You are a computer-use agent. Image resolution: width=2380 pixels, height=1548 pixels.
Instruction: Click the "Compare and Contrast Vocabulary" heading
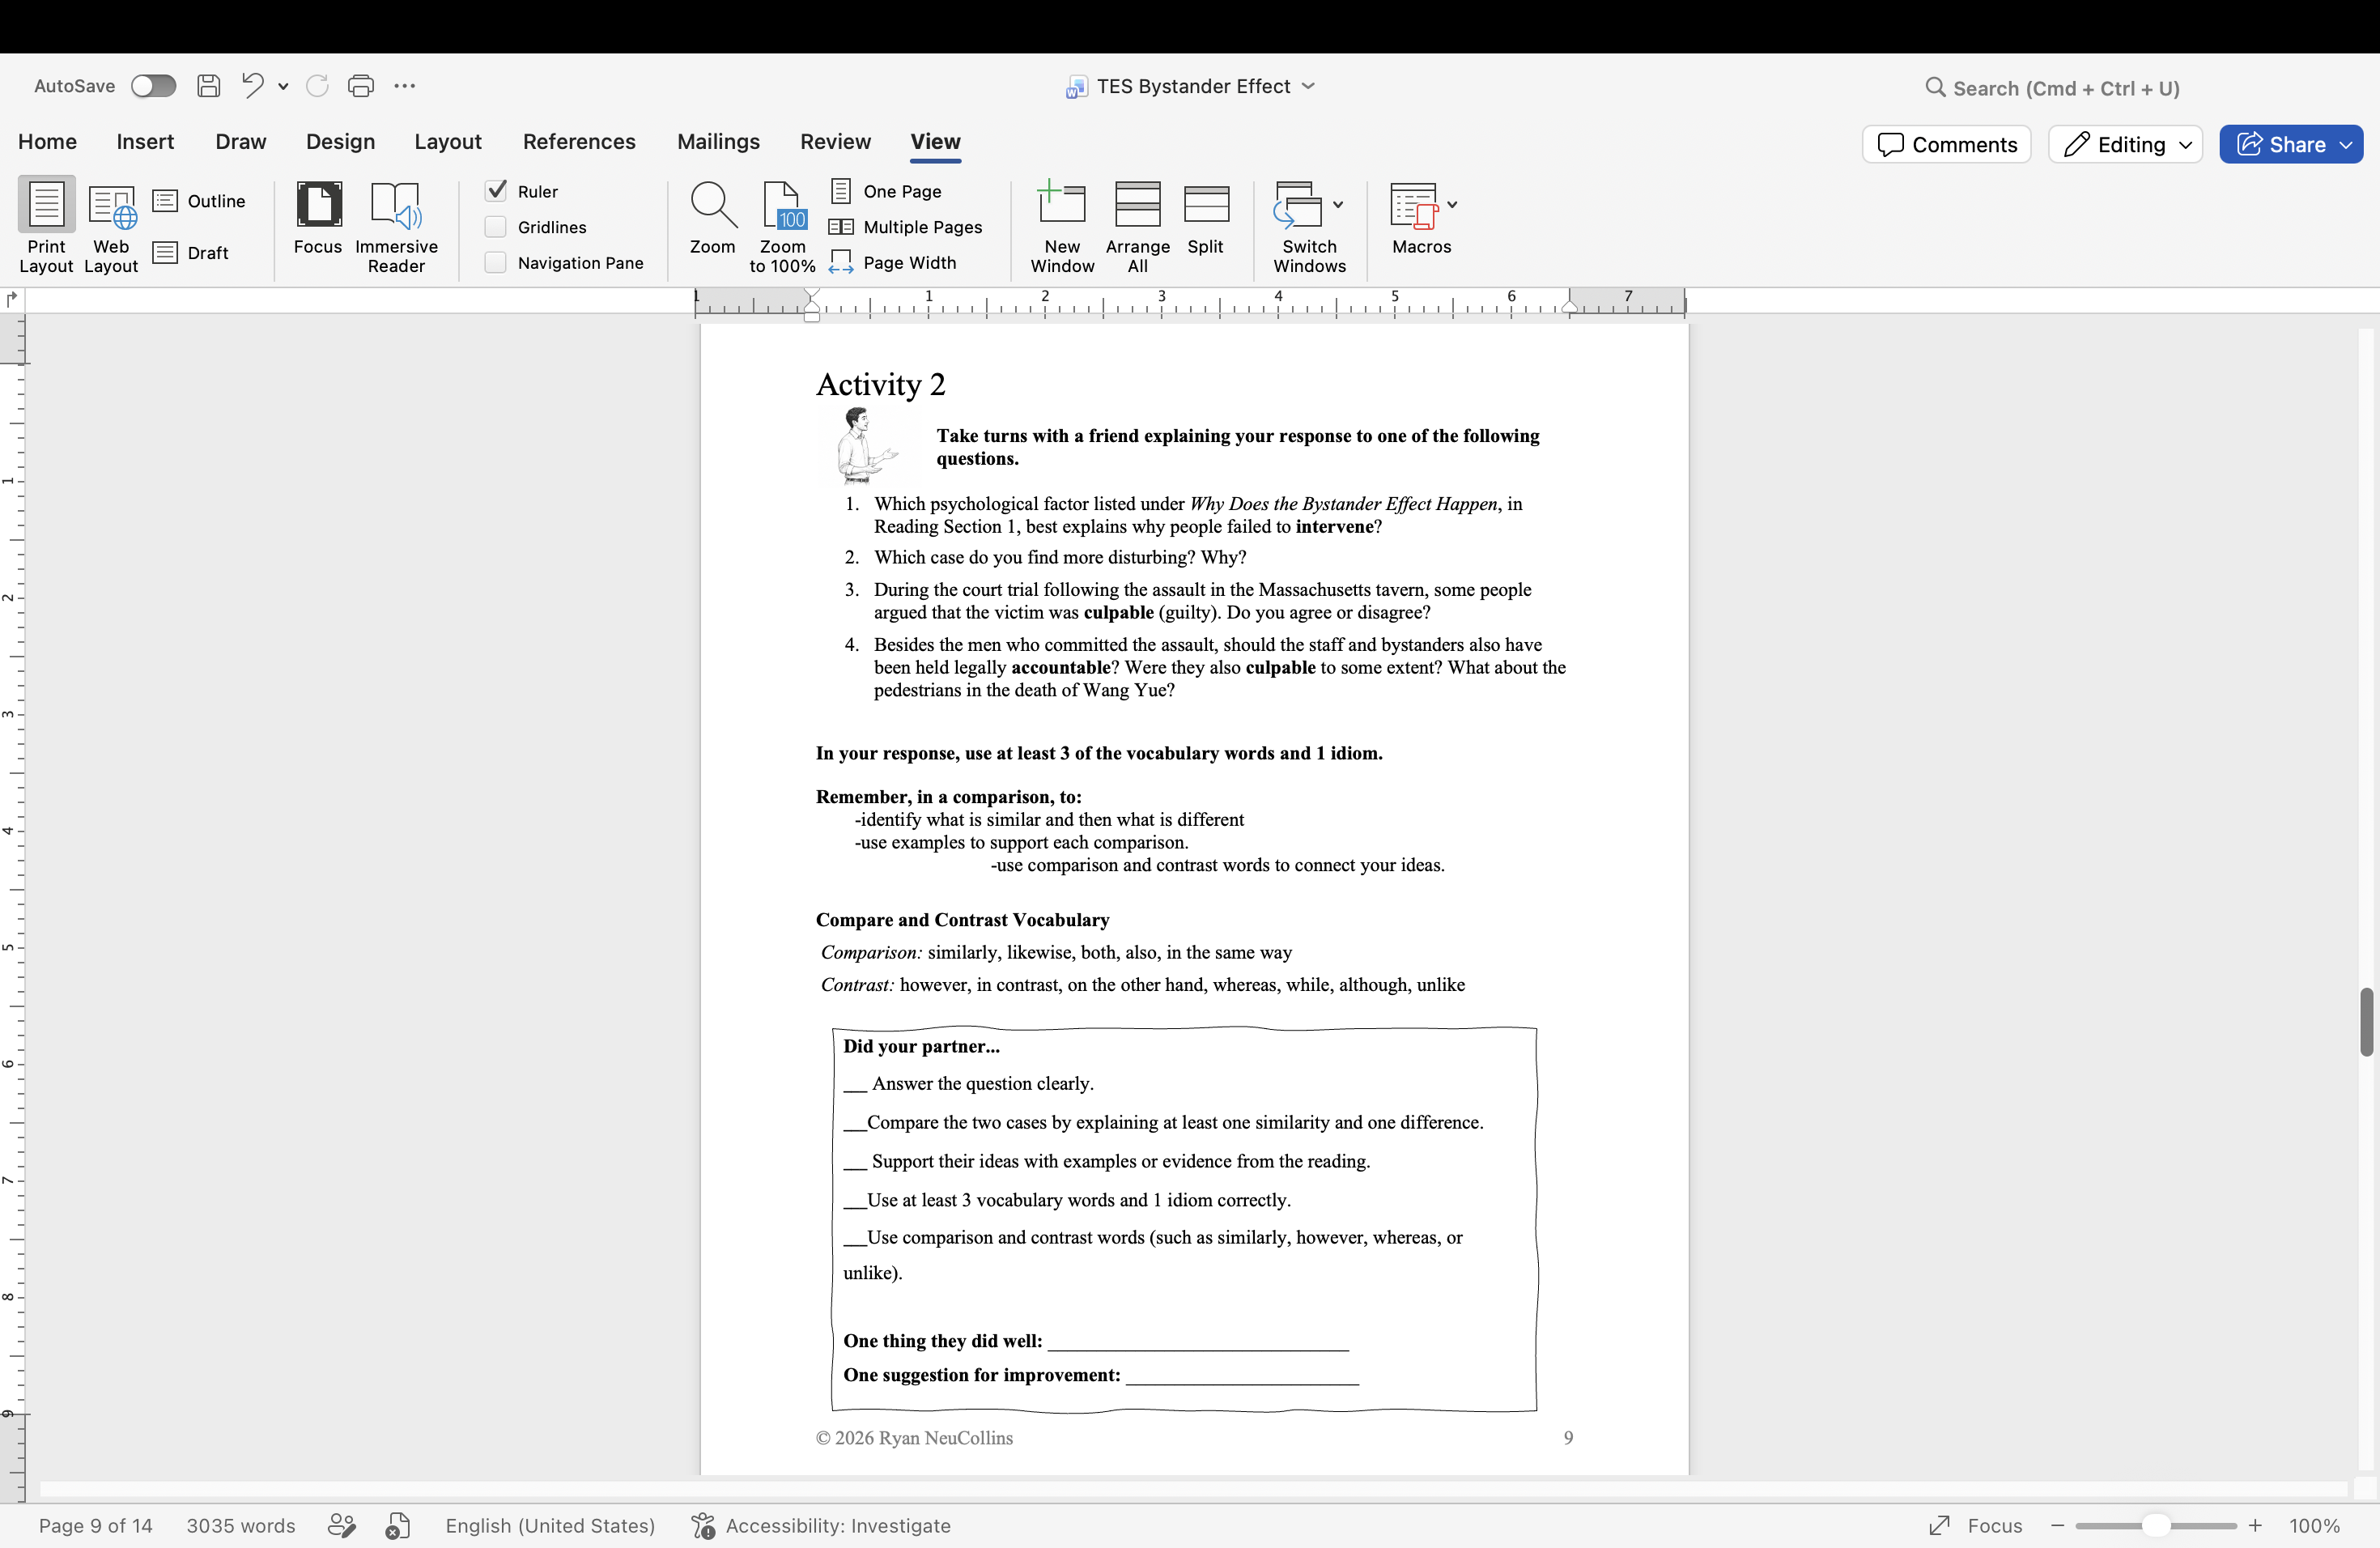pyautogui.click(x=962, y=920)
